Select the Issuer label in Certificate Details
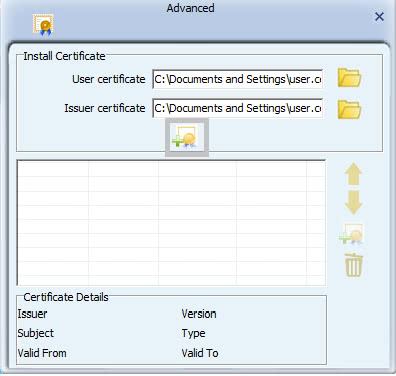Viewport: 396px width, 376px height. click(32, 314)
